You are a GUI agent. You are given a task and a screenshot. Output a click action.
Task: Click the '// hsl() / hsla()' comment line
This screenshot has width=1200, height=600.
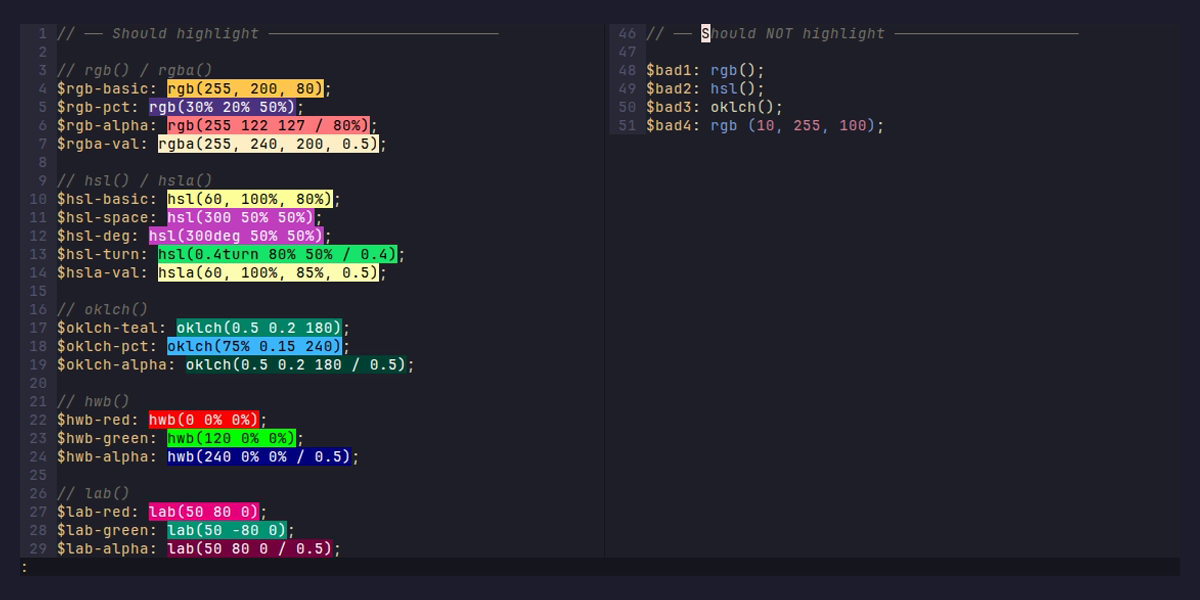[135, 180]
